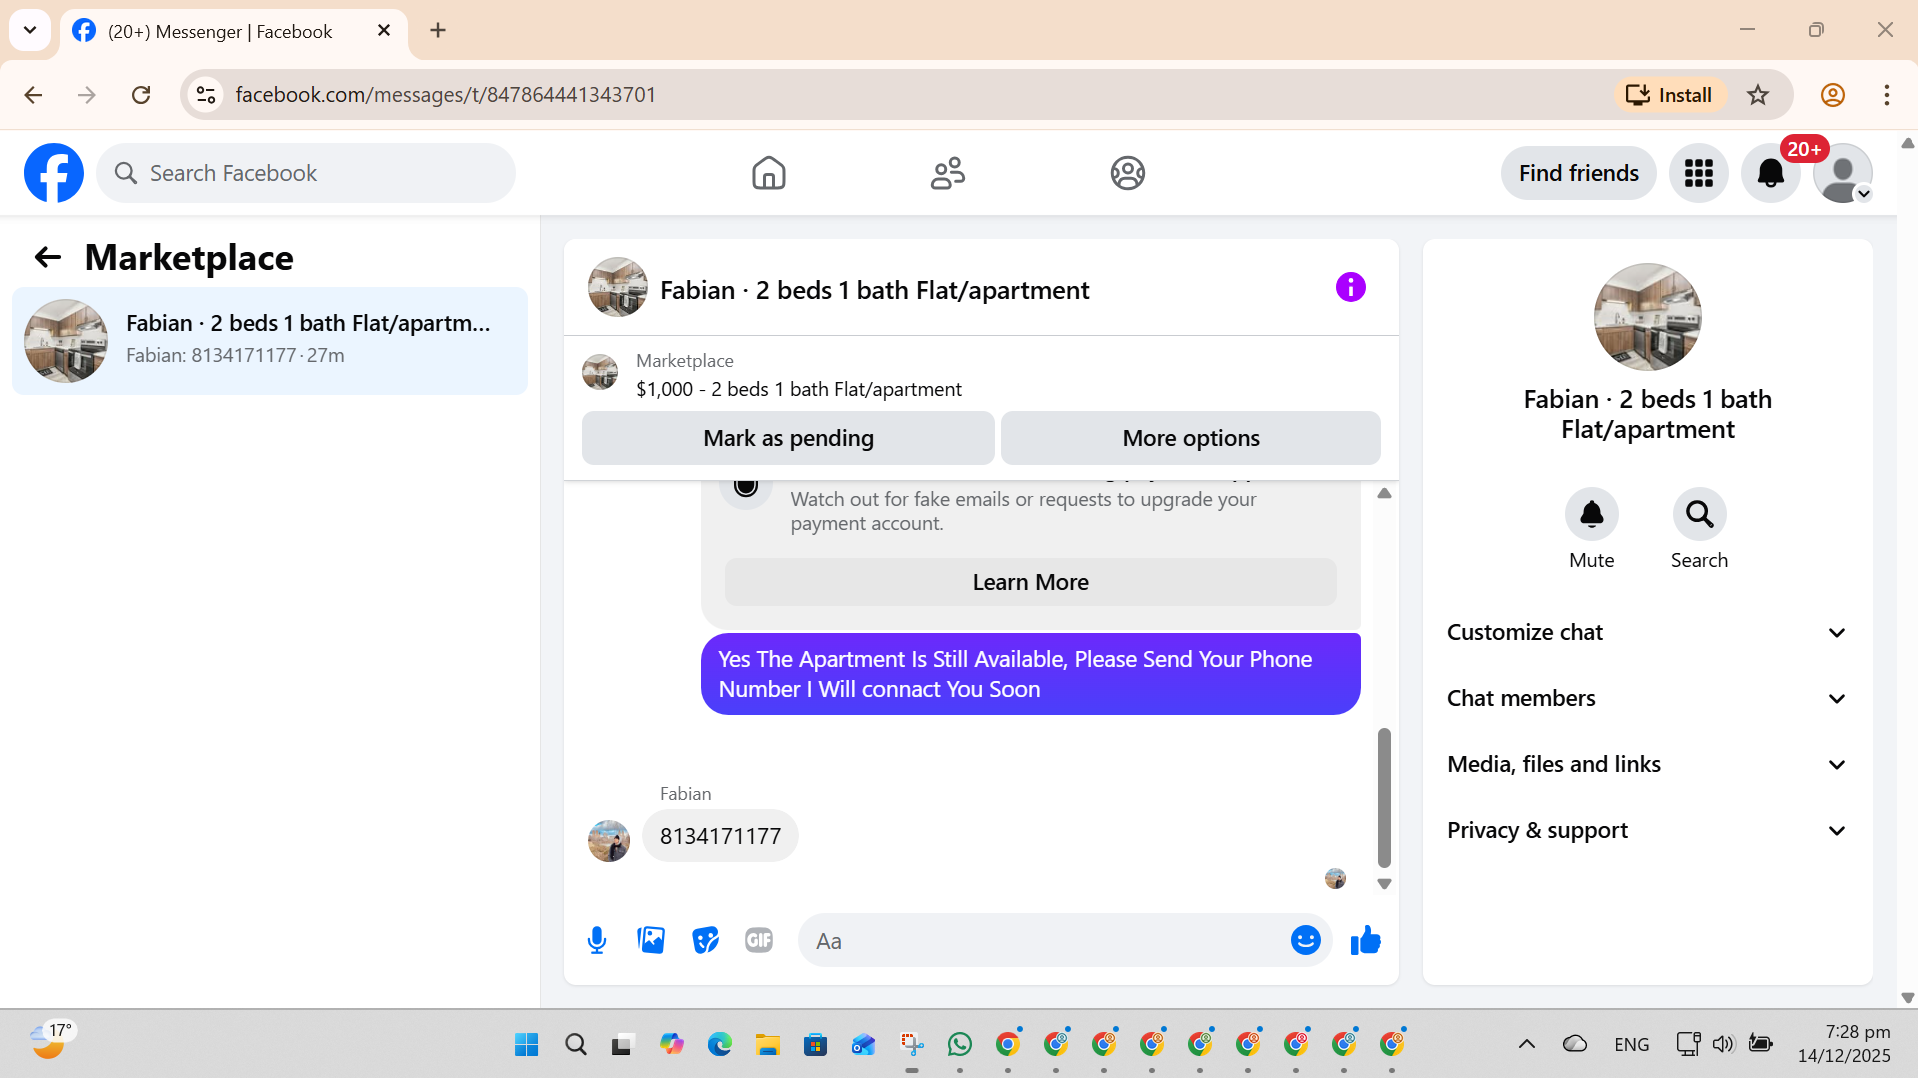The height and width of the screenshot is (1078, 1918).
Task: Open the tab search dropdown
Action: pos(30,30)
